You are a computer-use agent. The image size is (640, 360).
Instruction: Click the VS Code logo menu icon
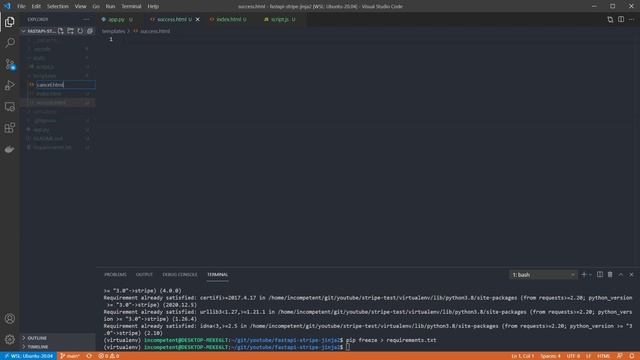tap(7, 6)
